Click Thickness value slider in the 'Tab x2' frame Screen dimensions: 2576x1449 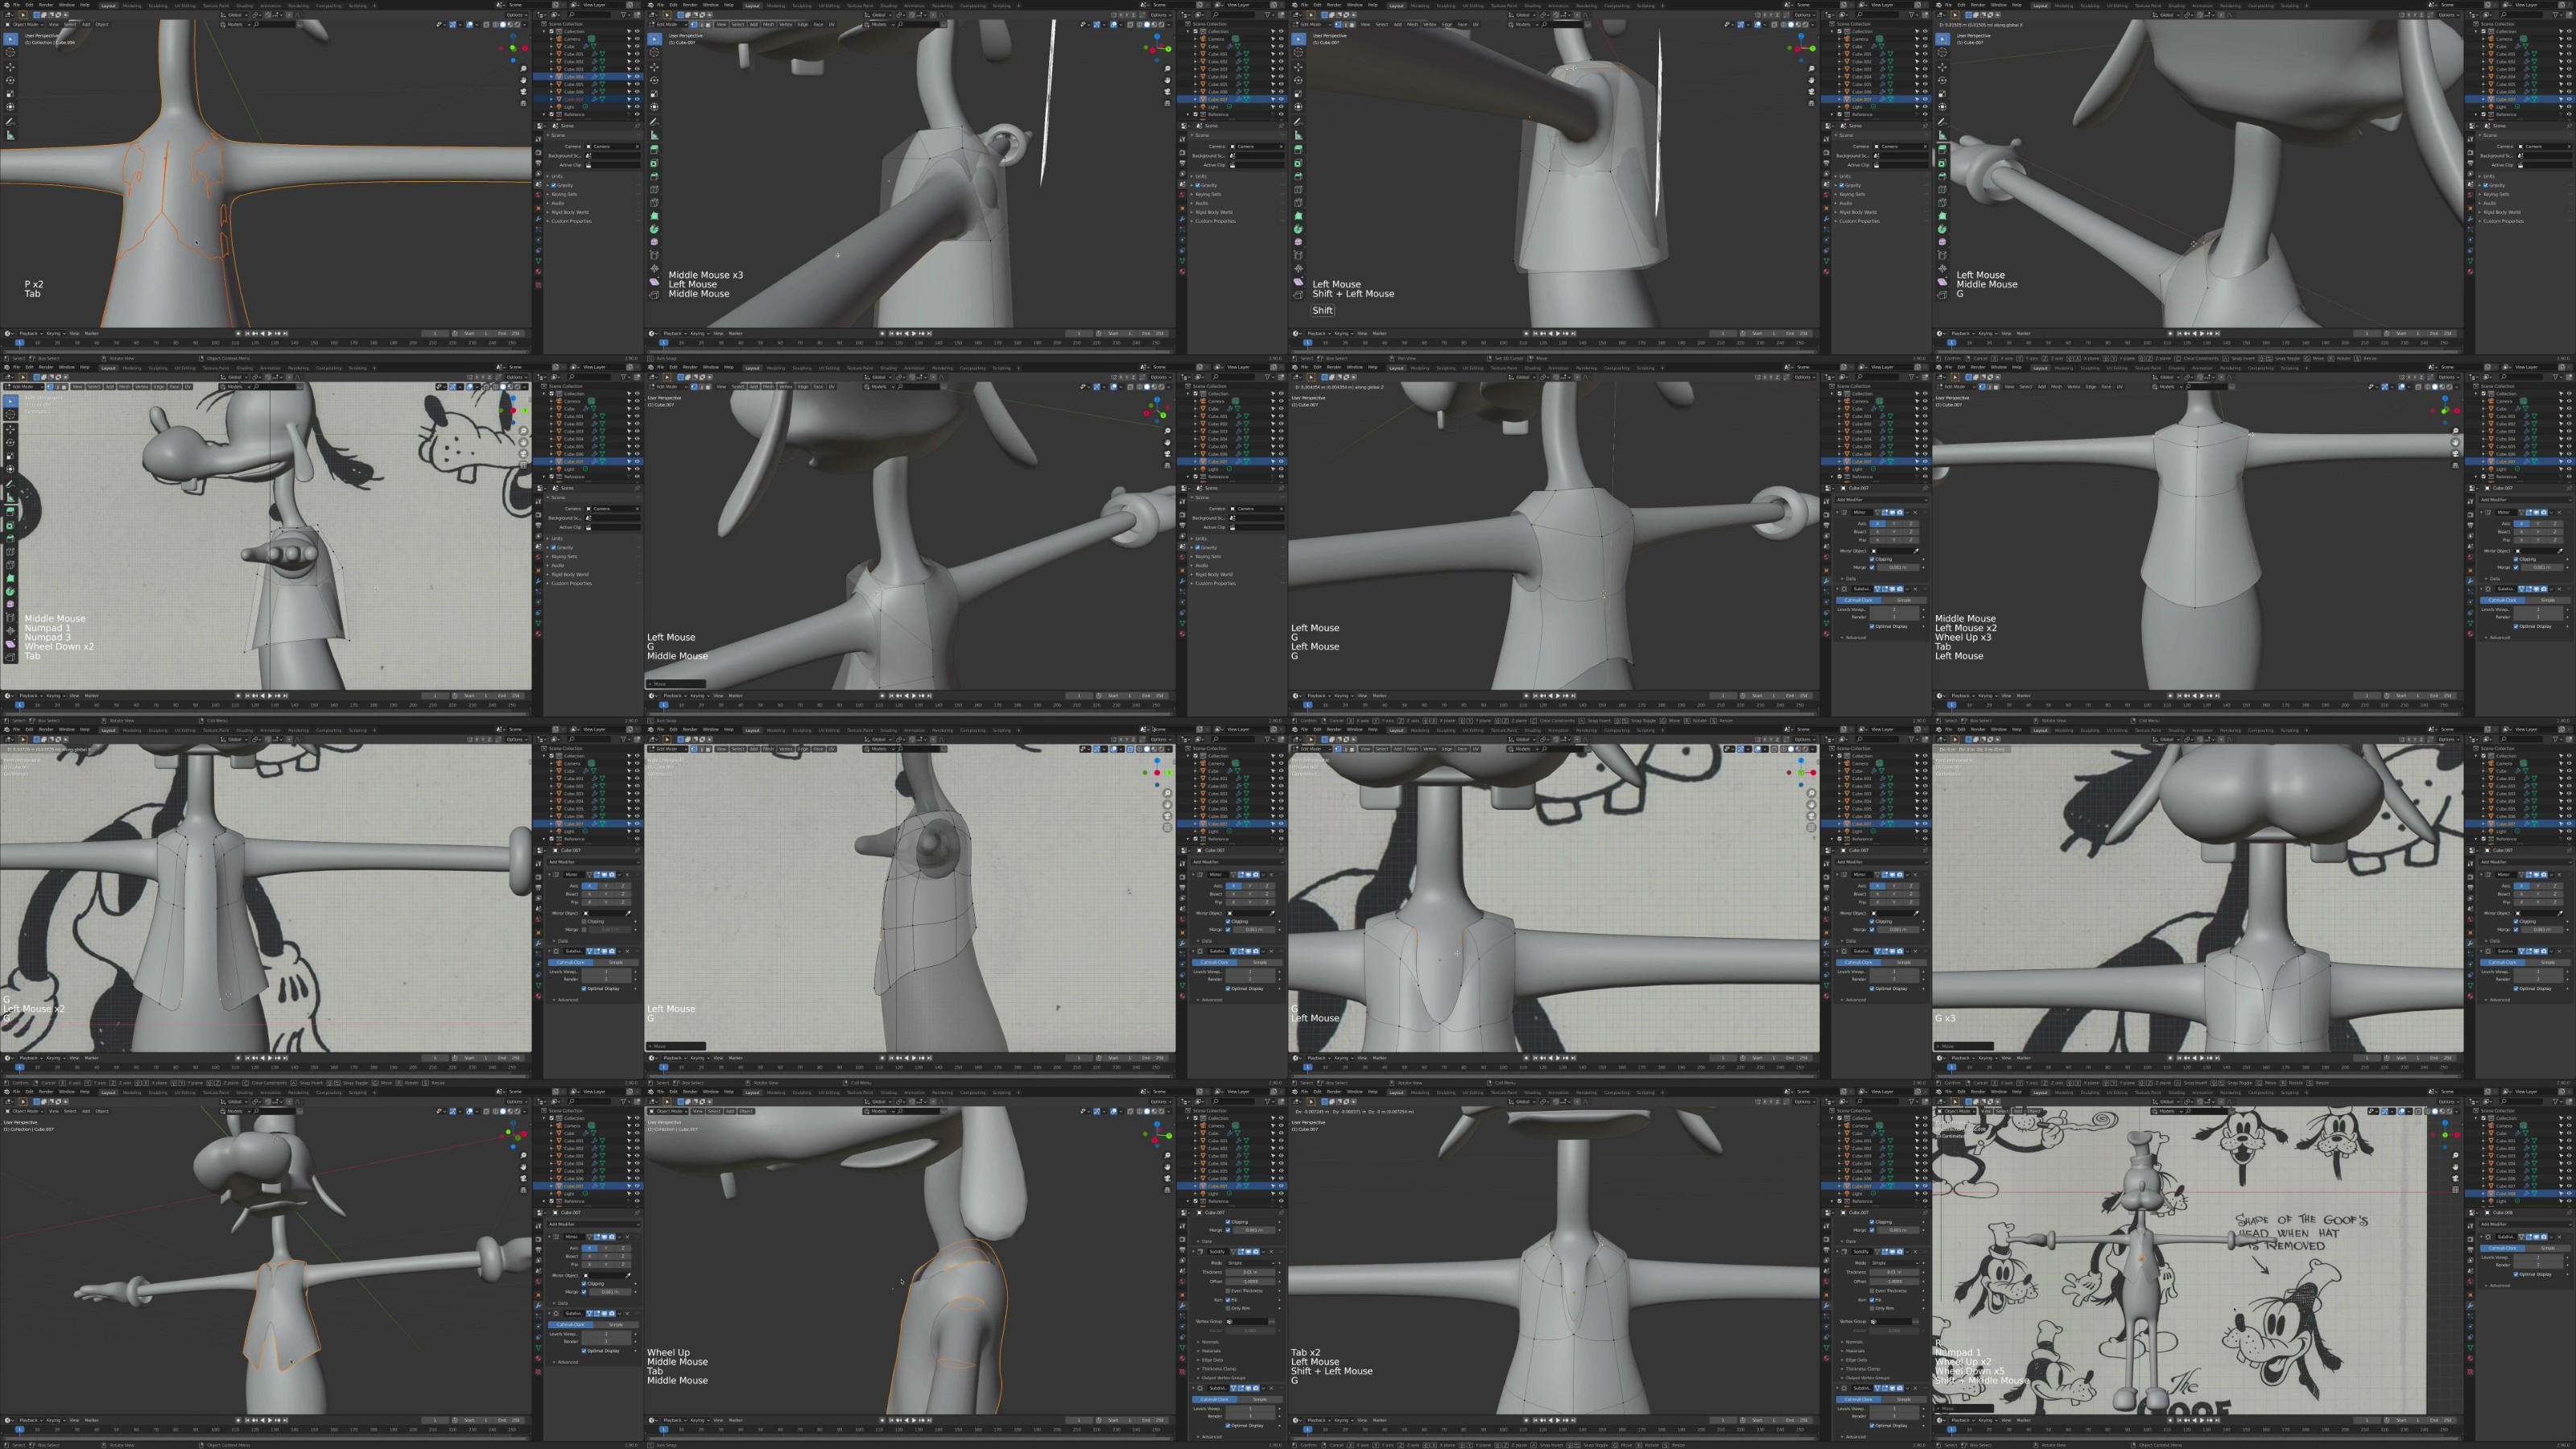1894,1272
